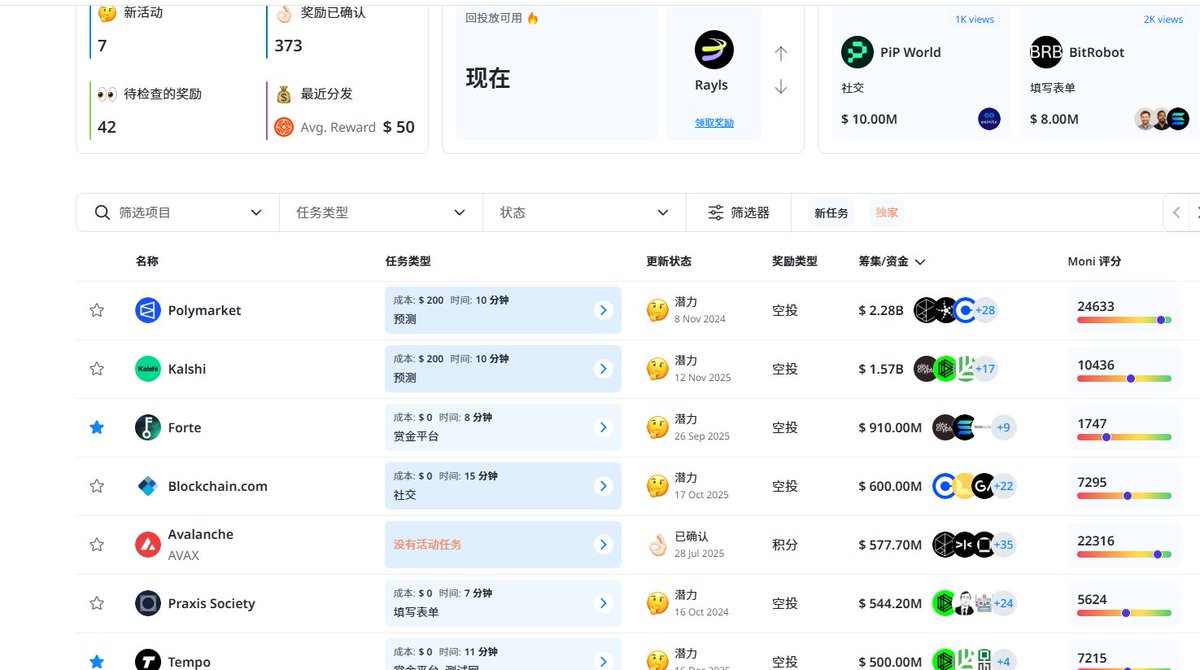
Task: Click the 任务类型 column header
Action: pyautogui.click(x=408, y=261)
